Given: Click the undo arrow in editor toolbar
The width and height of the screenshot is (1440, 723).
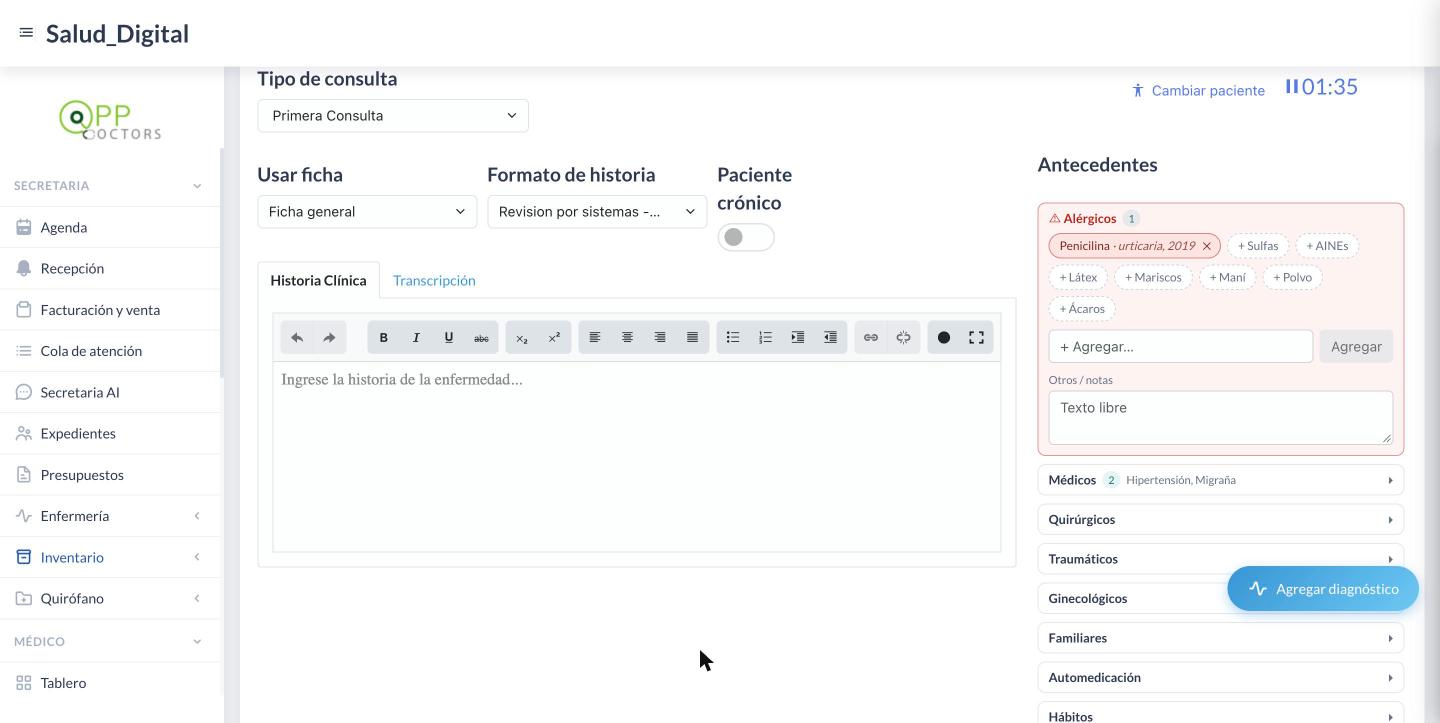Looking at the screenshot, I should tap(297, 338).
